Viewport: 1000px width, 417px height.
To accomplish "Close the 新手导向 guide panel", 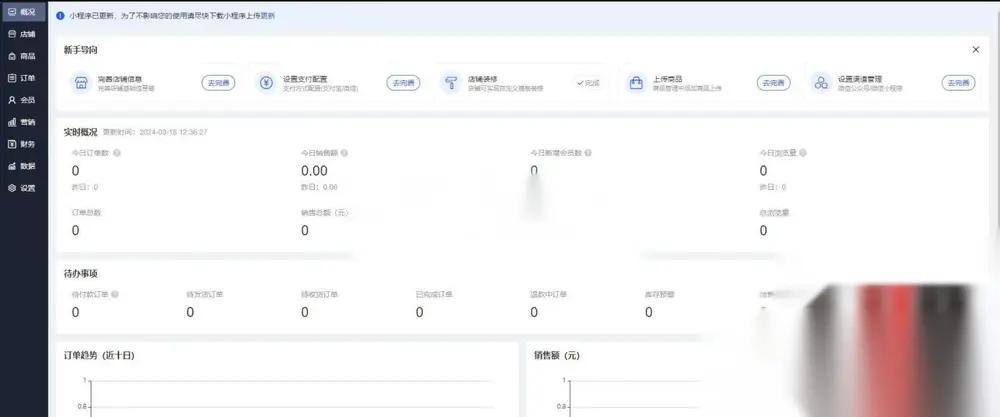I will [975, 50].
